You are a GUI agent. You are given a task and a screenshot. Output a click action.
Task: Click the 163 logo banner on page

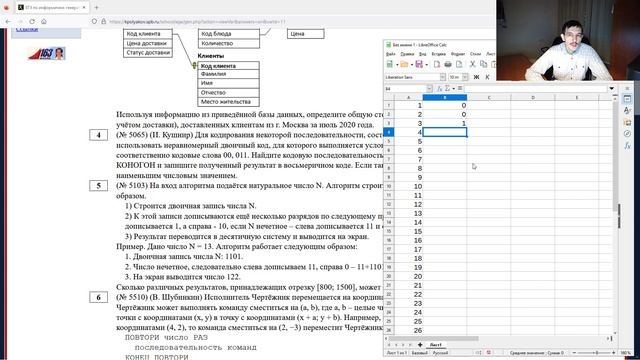(x=47, y=53)
